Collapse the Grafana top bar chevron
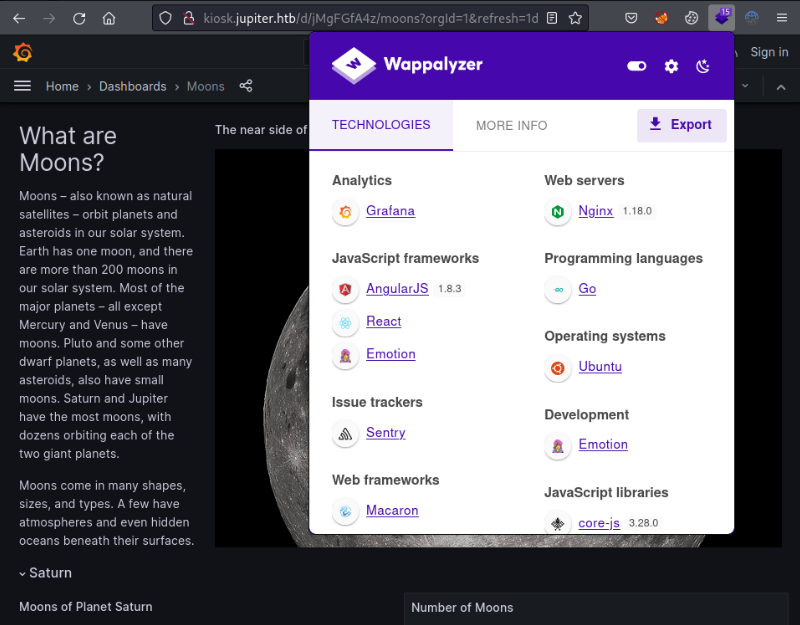The height and width of the screenshot is (625, 800). [x=781, y=87]
